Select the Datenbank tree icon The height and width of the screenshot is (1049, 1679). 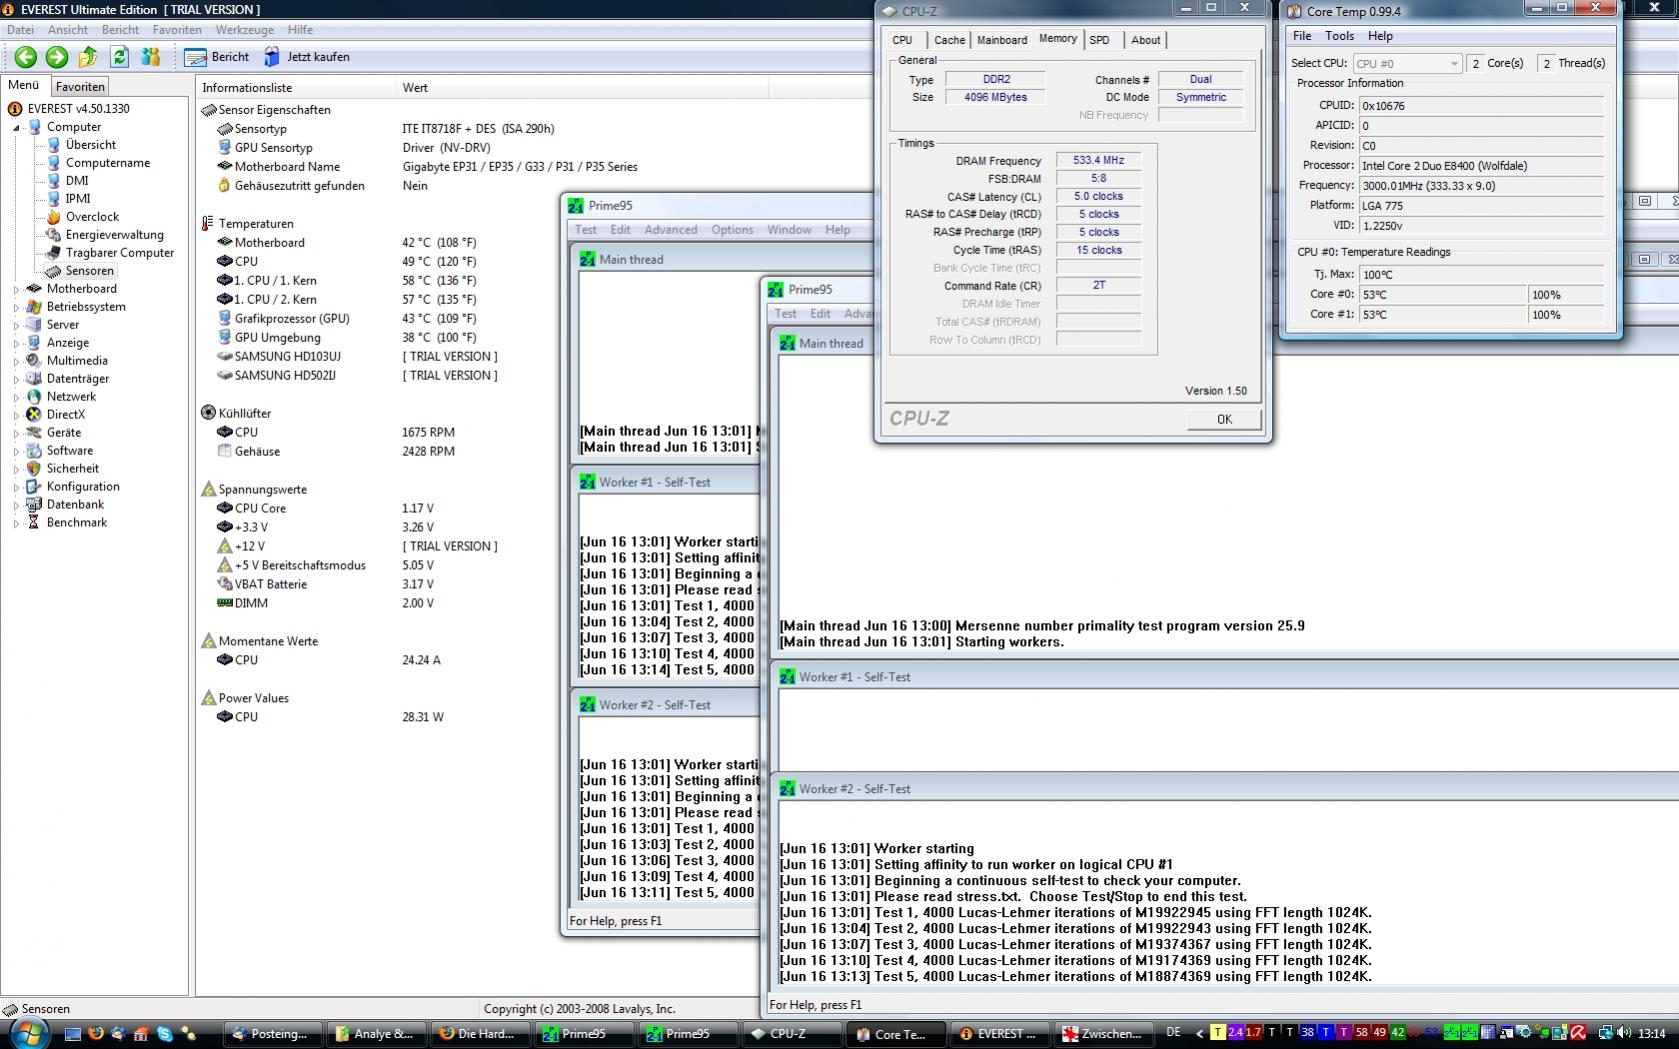click(x=34, y=505)
